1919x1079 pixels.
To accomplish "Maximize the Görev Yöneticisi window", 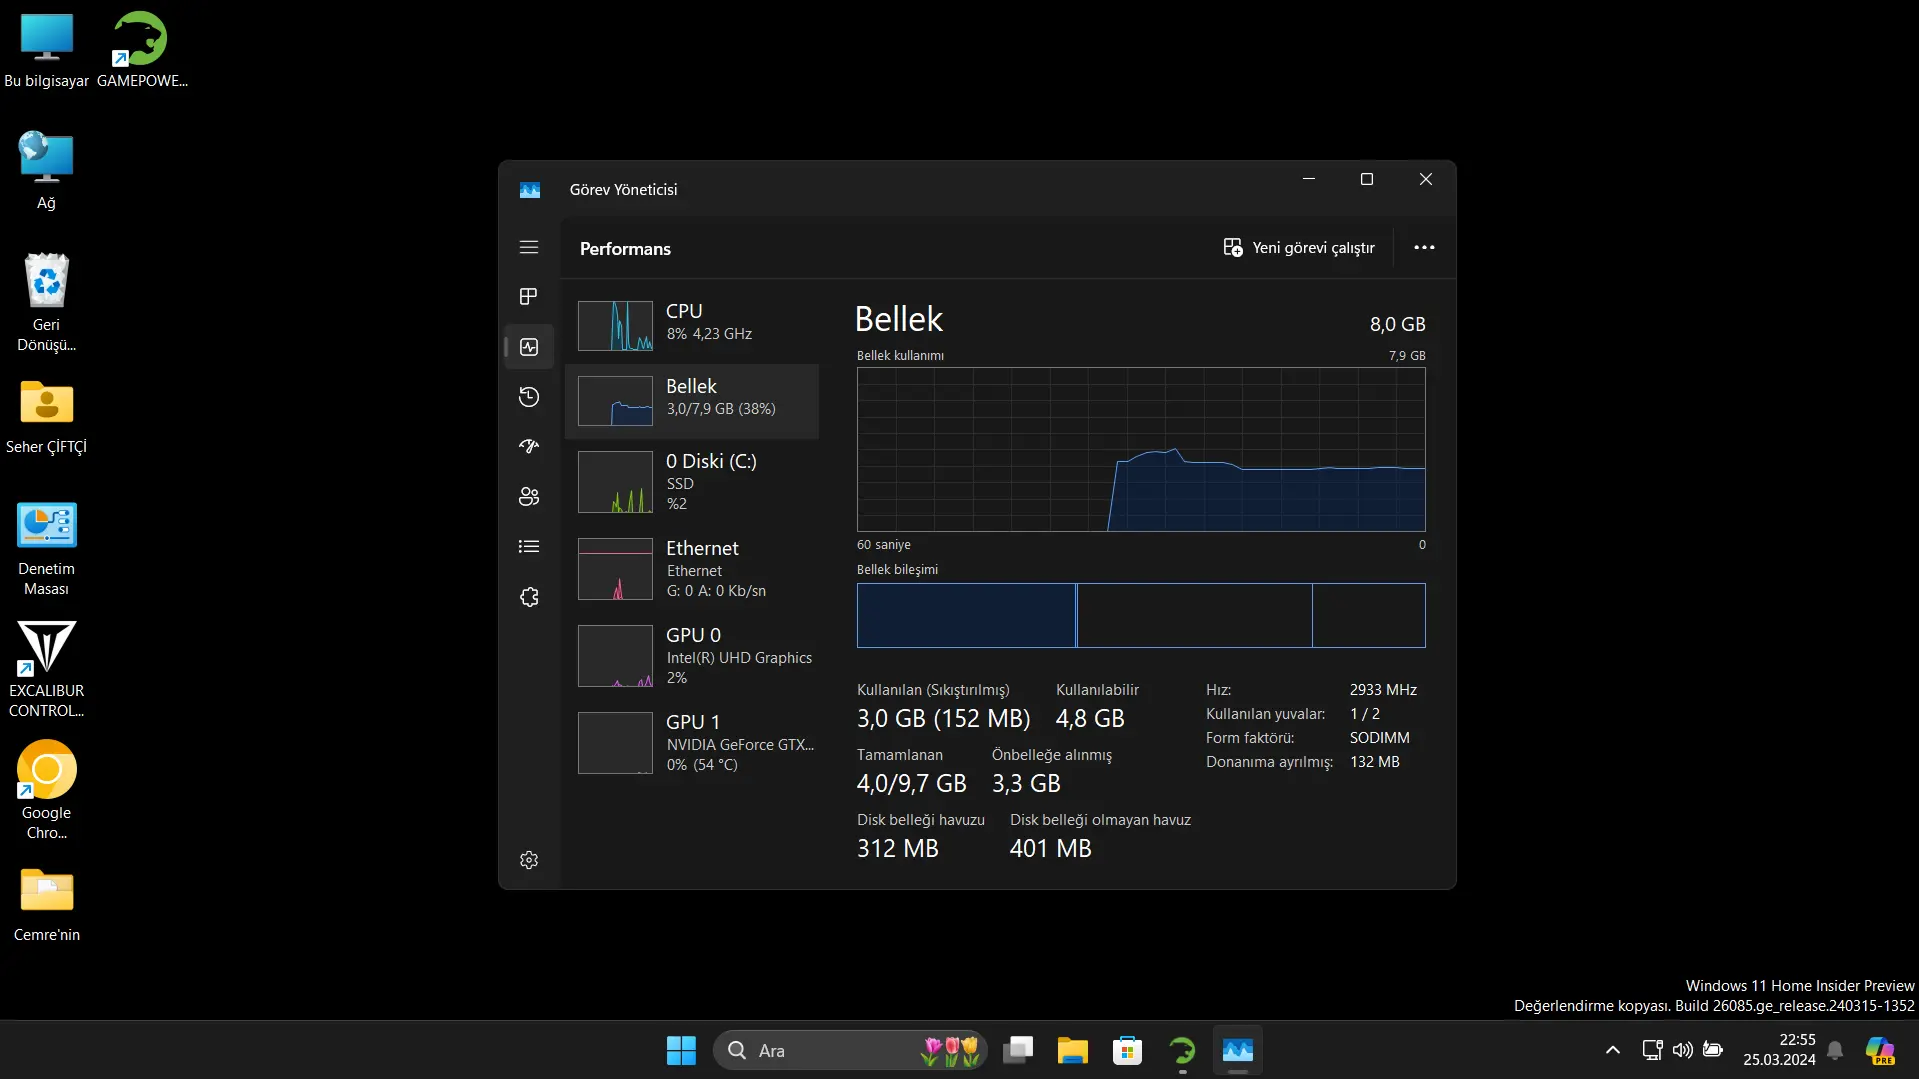I will pos(1367,179).
